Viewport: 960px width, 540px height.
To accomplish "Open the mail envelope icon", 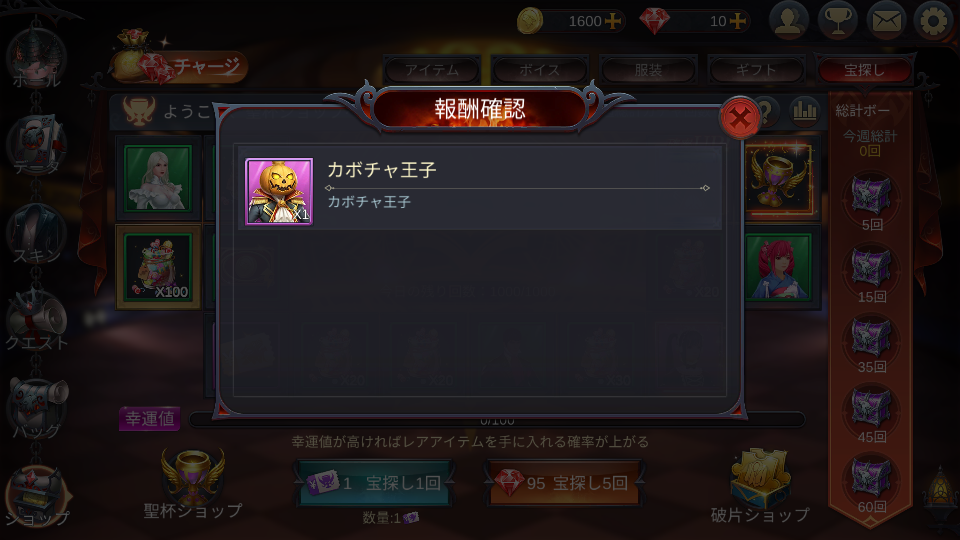I will 886,22.
